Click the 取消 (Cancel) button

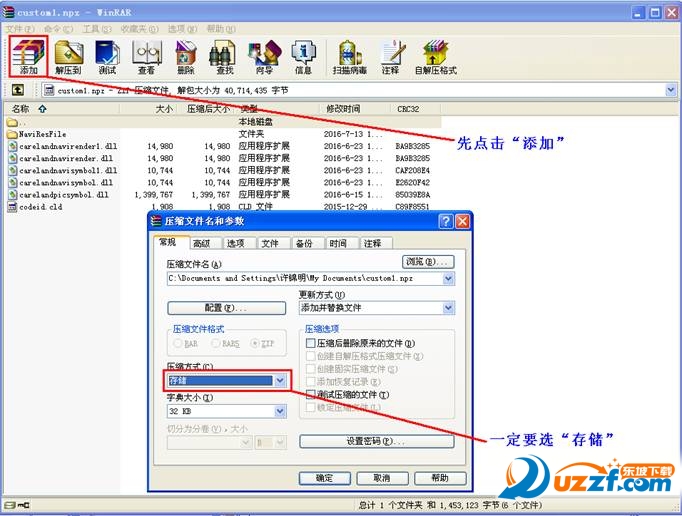point(382,478)
